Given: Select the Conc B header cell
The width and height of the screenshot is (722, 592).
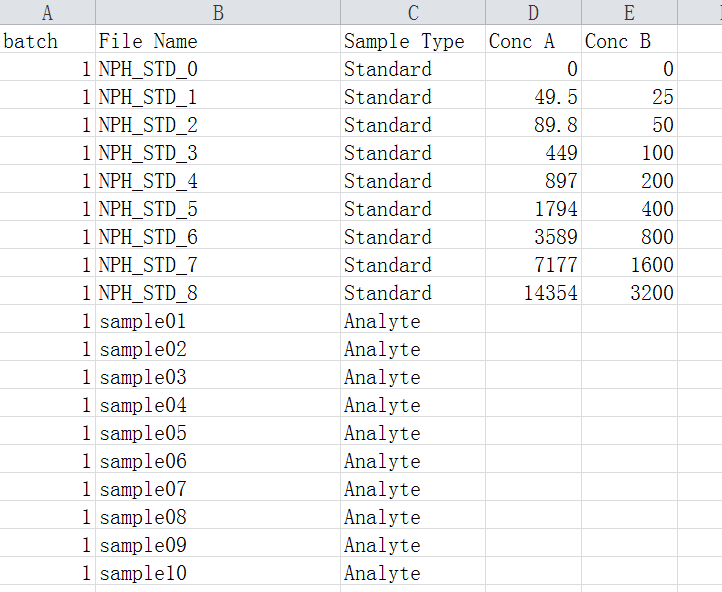Looking at the screenshot, I should 629,41.
